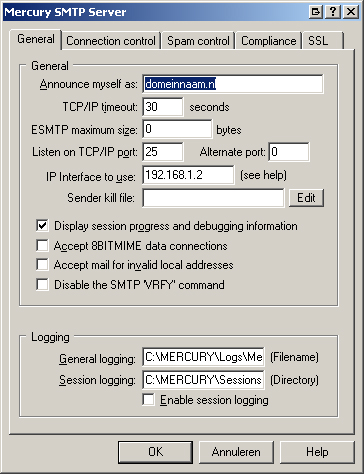Click the IP Interface to use field
Viewport: 364px width, 474px height.
(x=188, y=175)
